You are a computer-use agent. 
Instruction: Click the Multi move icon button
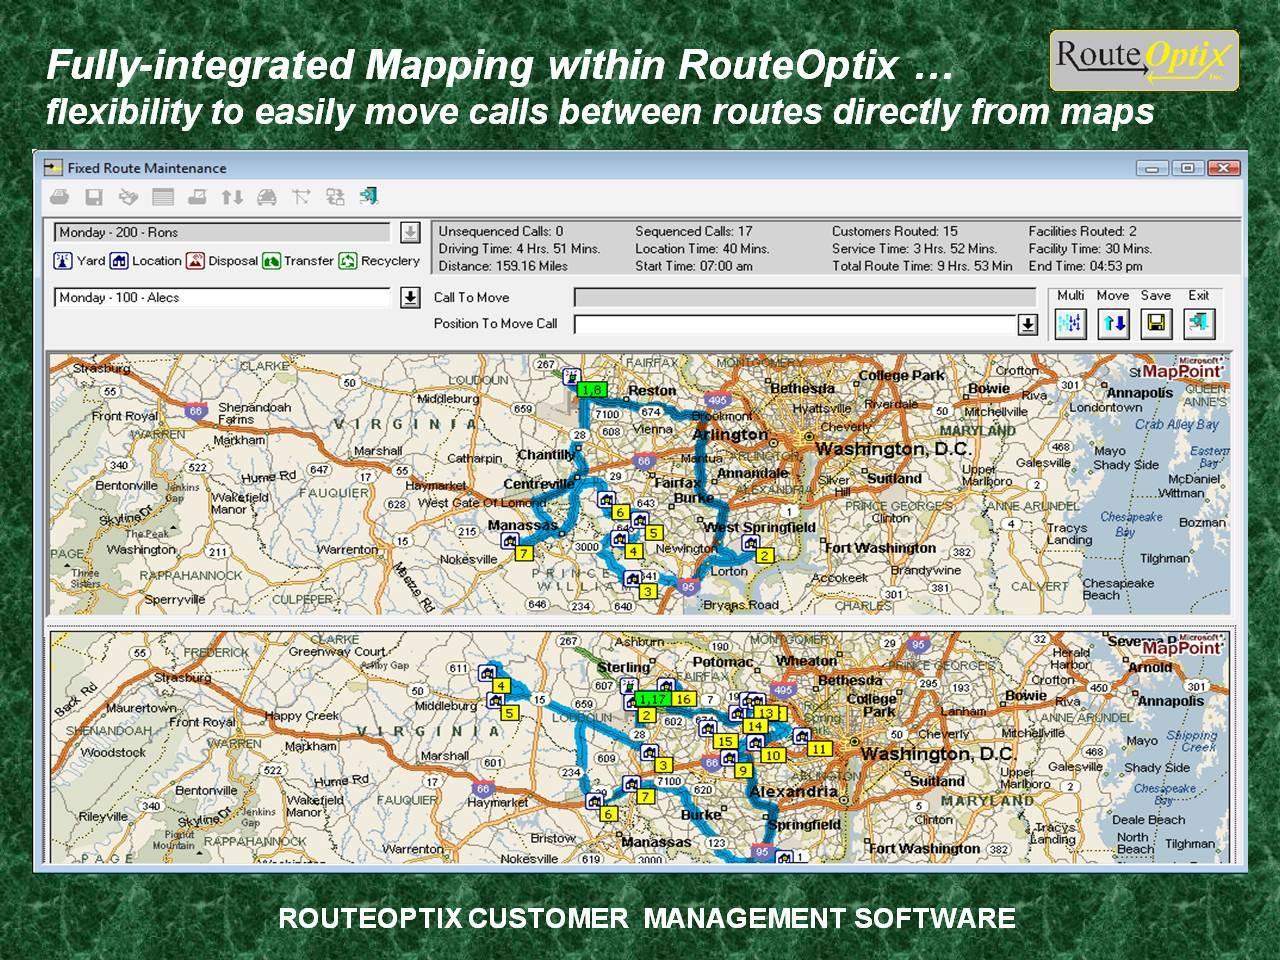(1070, 323)
